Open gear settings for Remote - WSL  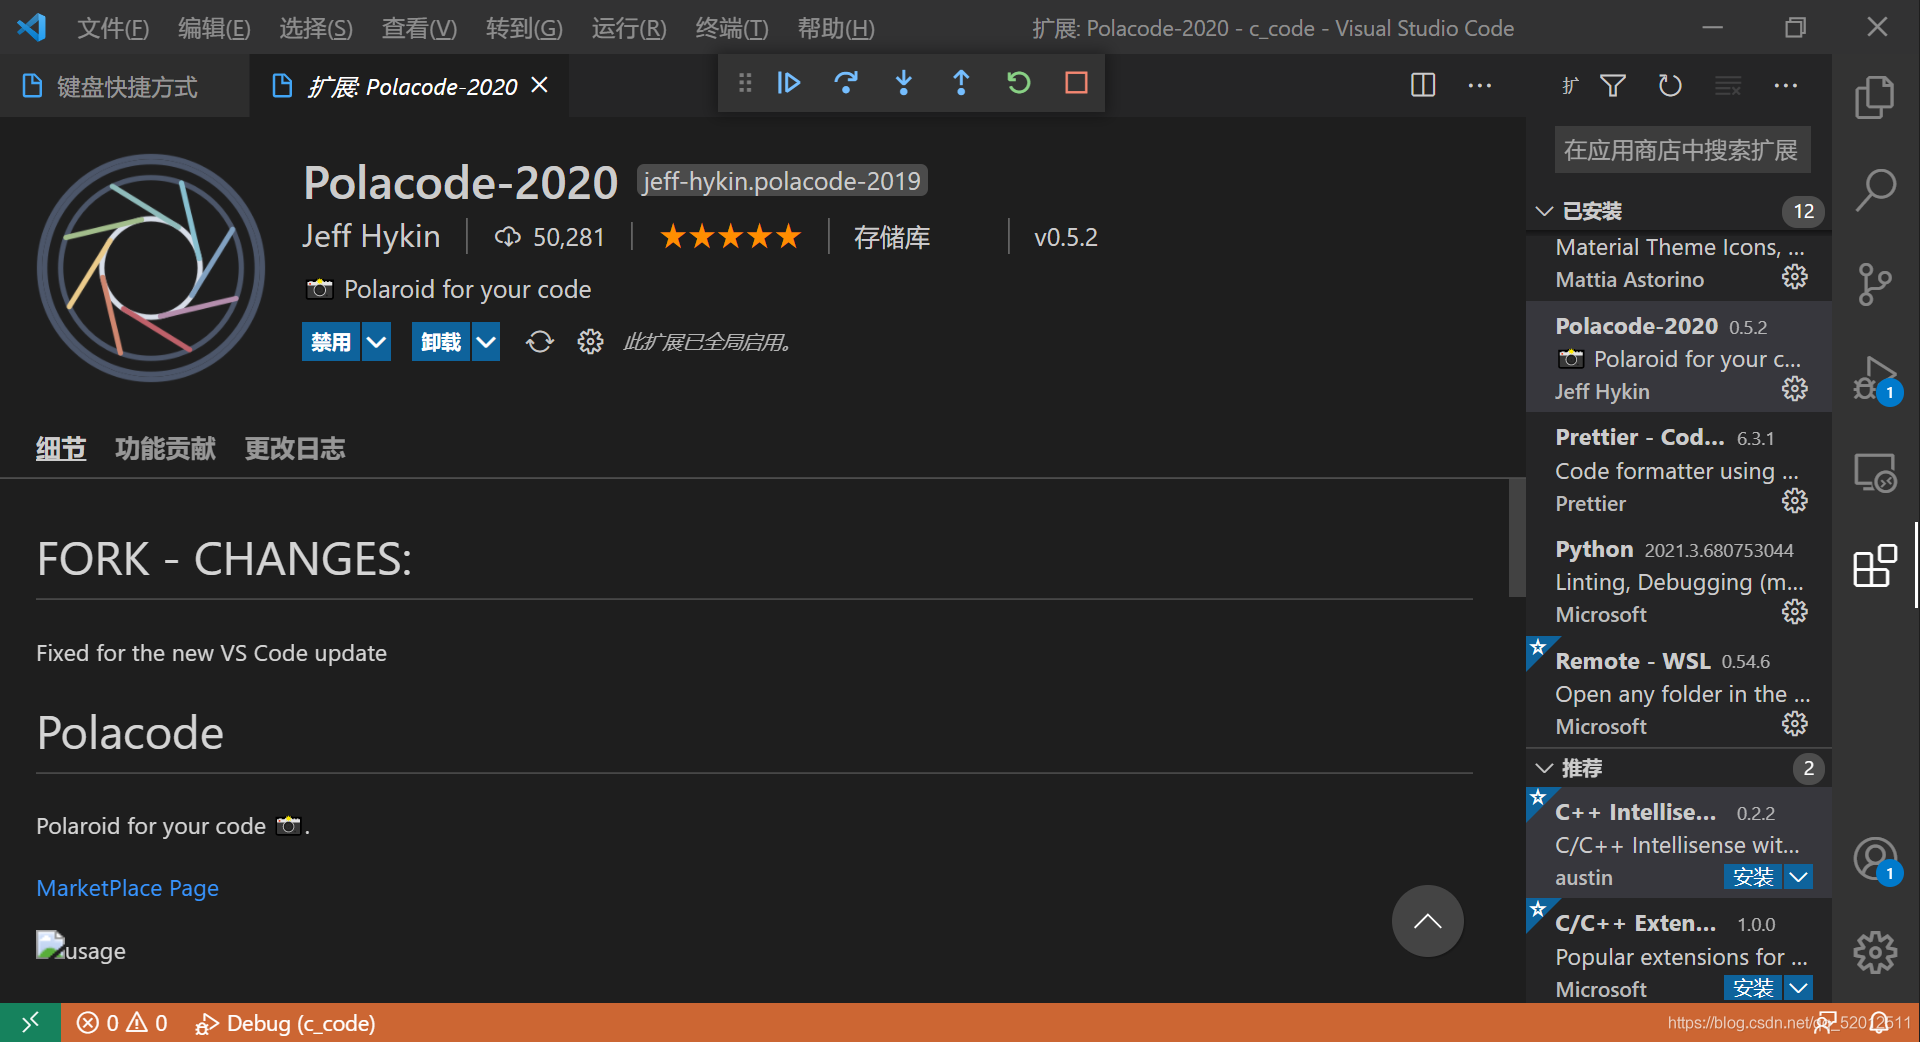pos(1795,724)
